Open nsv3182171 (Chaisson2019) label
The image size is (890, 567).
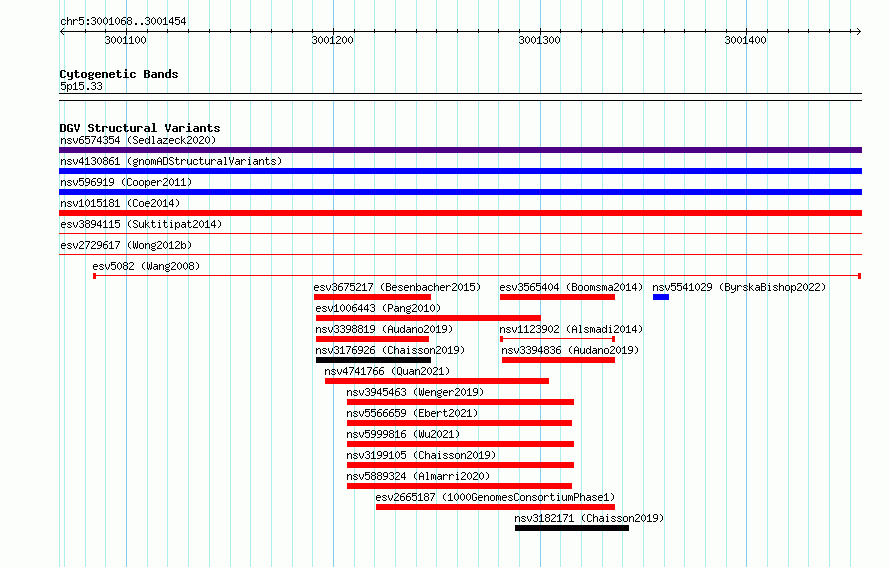pyautogui.click(x=589, y=518)
